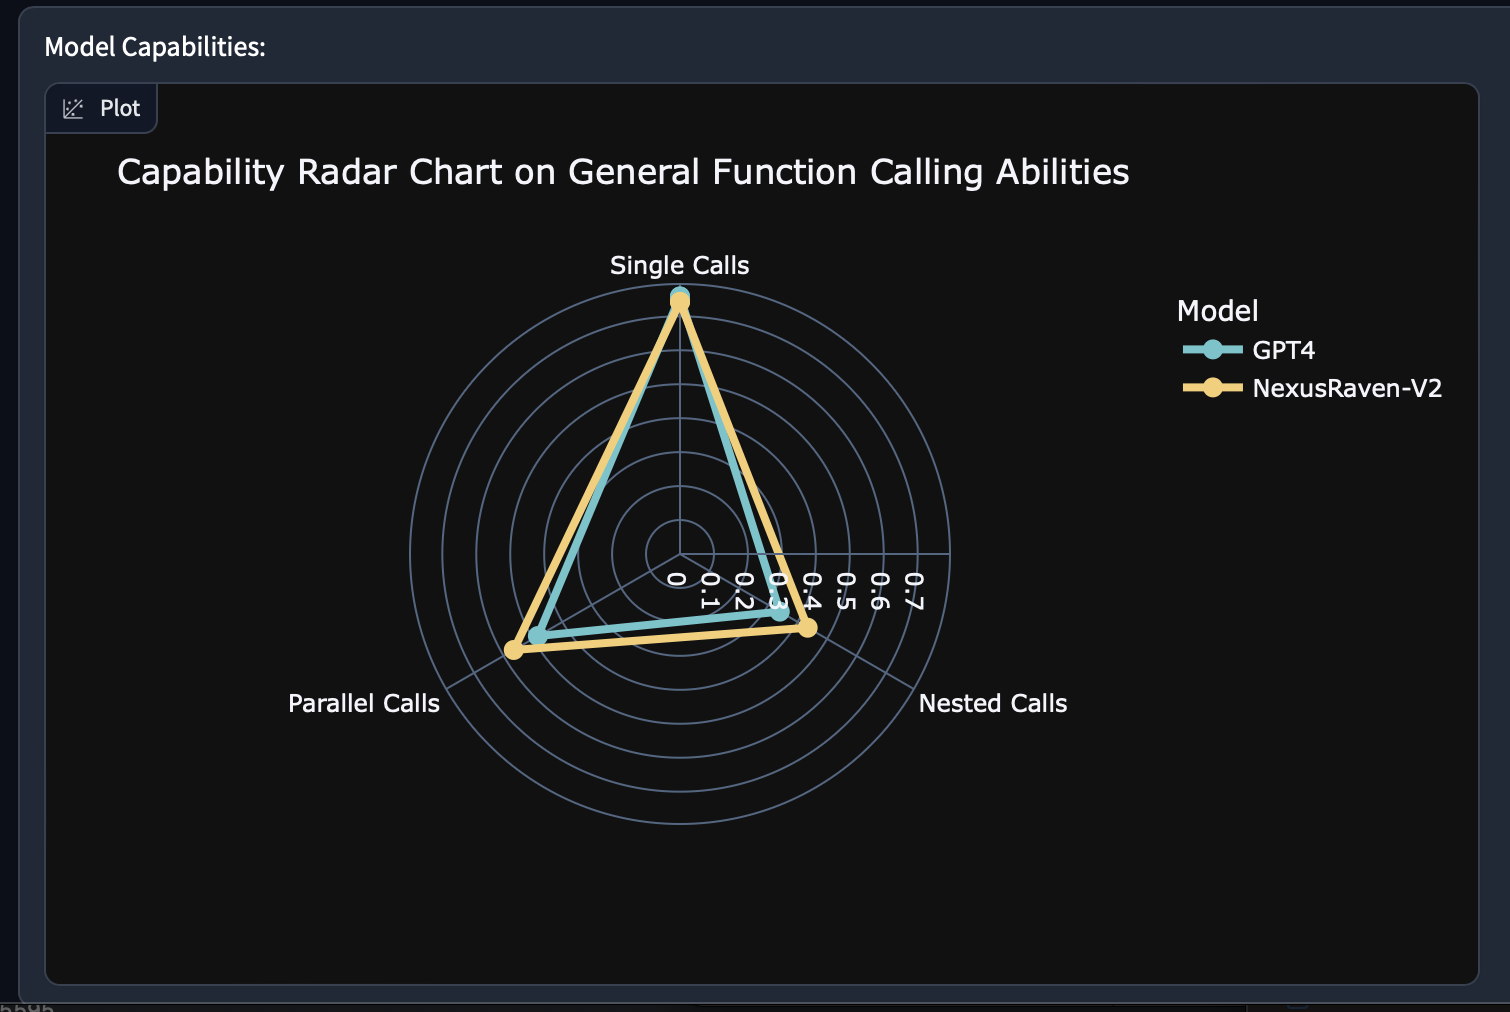
Task: Select the teal GPT4 Parallel Calls point
Action: pos(538,635)
